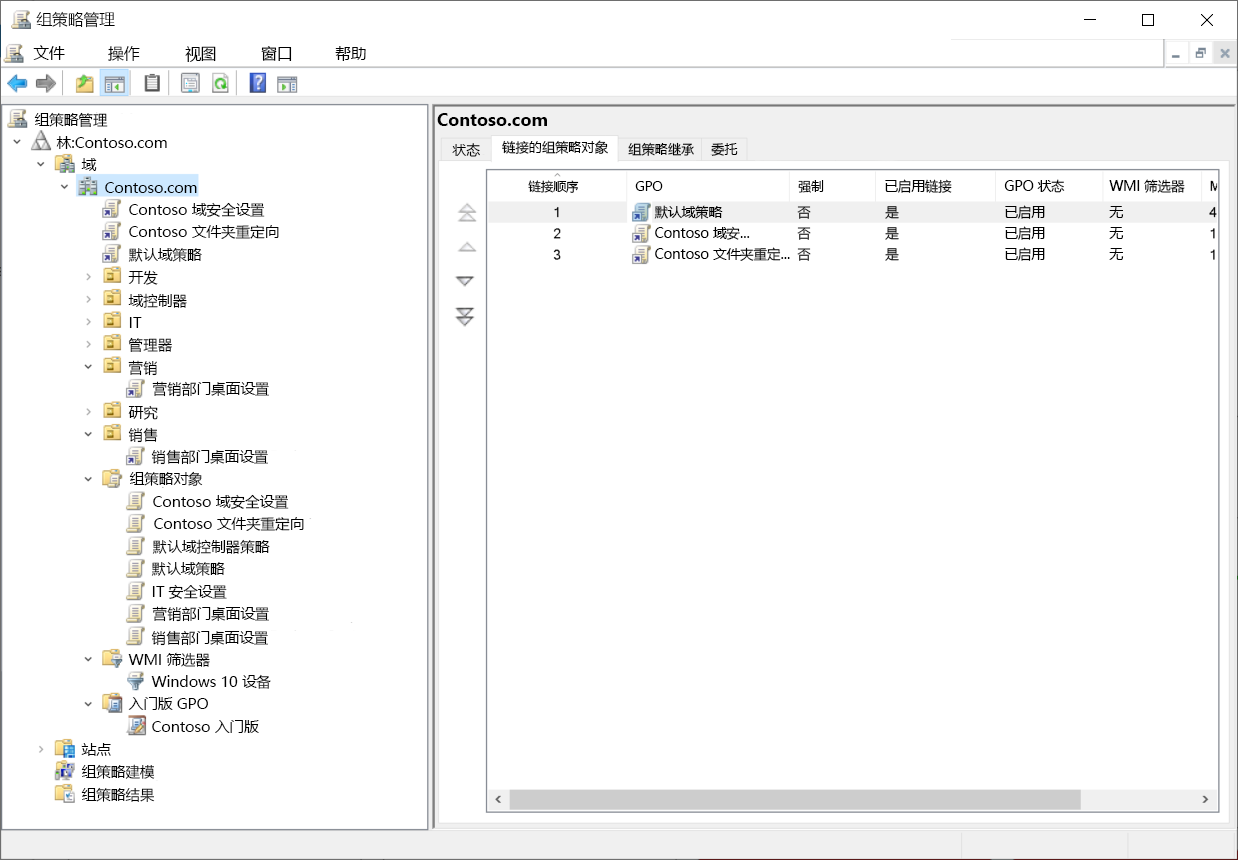Move link down one position arrow
Viewport: 1238px width, 860px height.
click(465, 281)
